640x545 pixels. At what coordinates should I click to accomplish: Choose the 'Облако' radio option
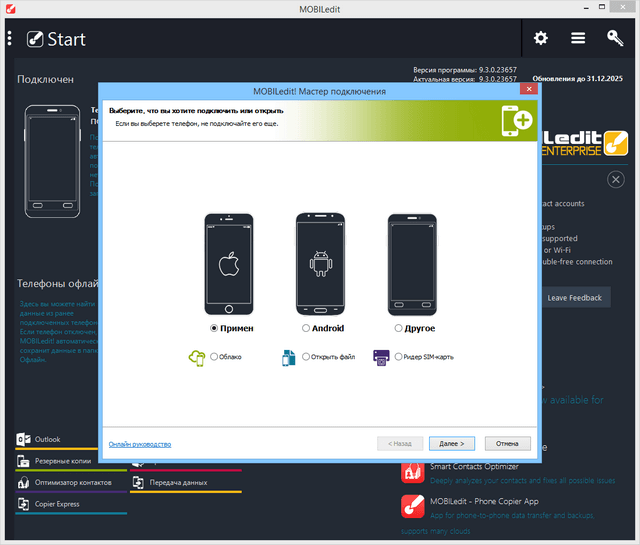(x=214, y=357)
